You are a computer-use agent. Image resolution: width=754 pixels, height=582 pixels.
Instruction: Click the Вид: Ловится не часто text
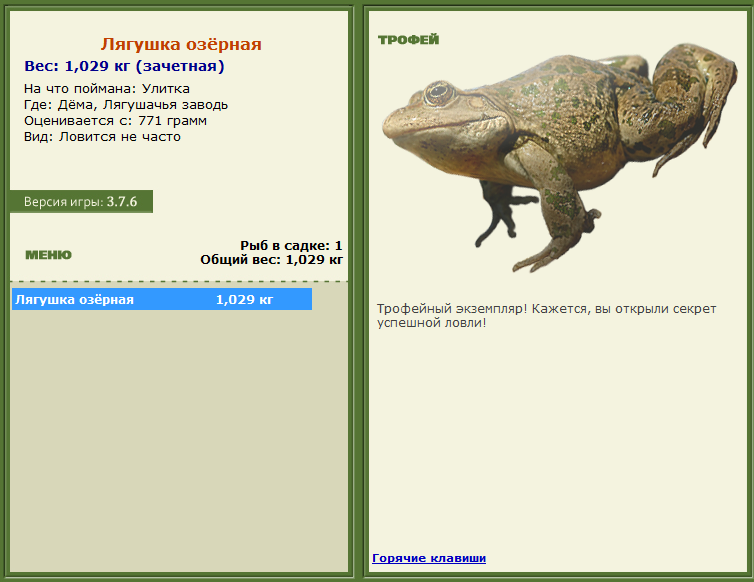[102, 137]
